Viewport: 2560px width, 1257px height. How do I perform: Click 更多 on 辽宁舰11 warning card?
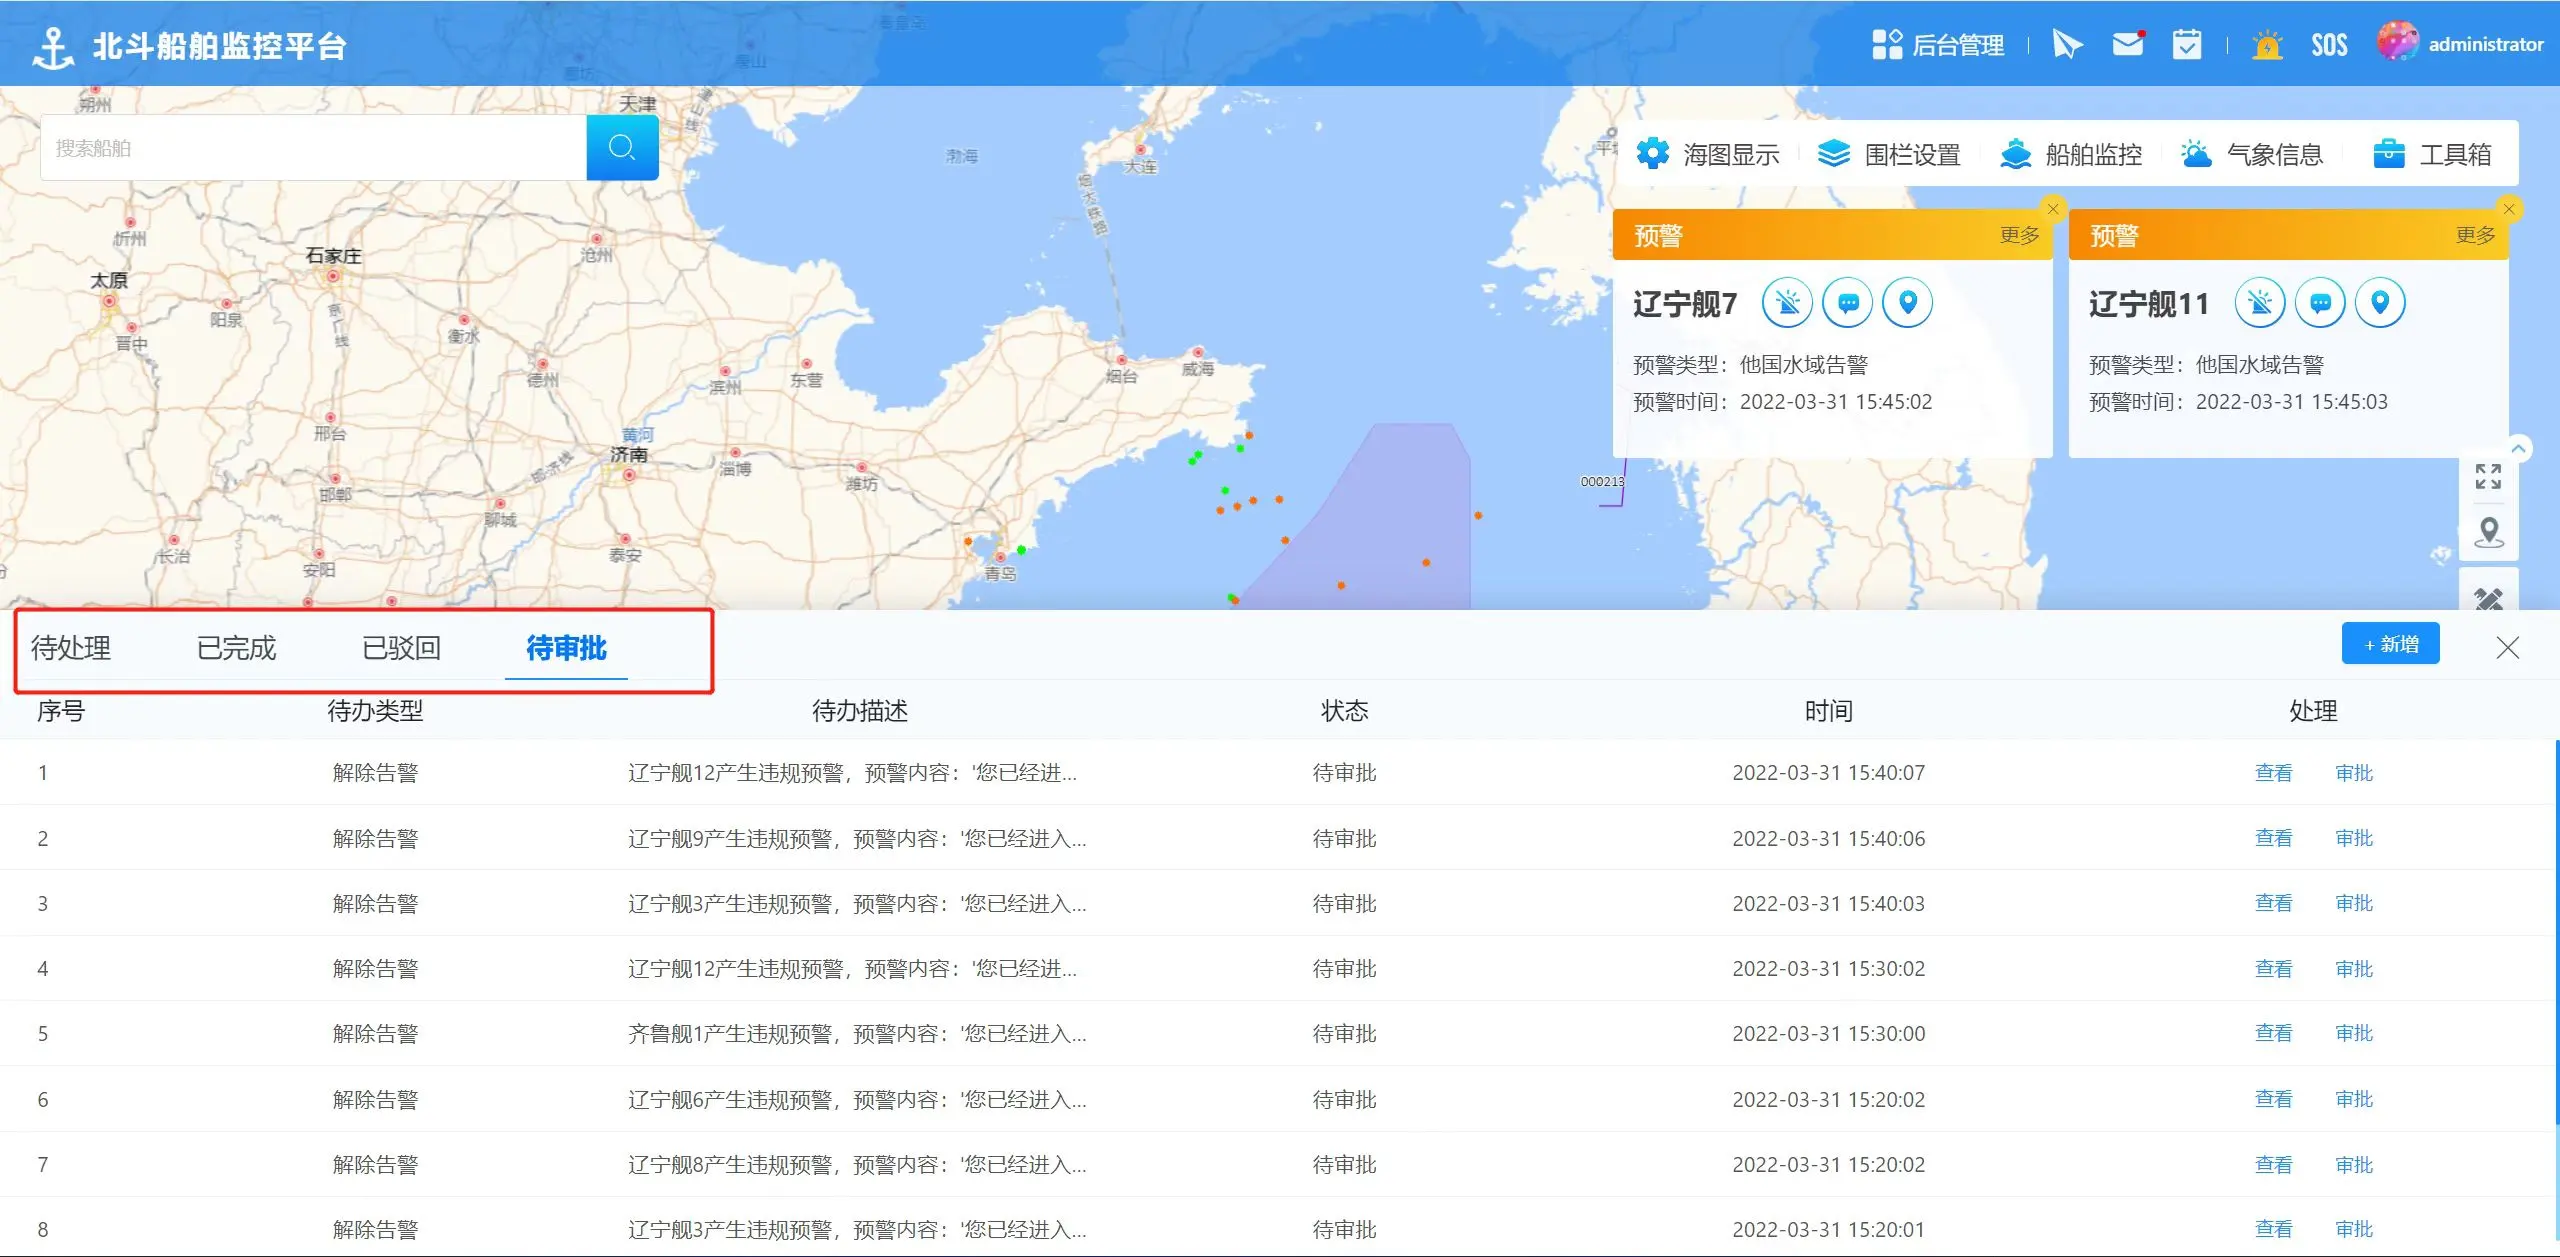point(2475,235)
